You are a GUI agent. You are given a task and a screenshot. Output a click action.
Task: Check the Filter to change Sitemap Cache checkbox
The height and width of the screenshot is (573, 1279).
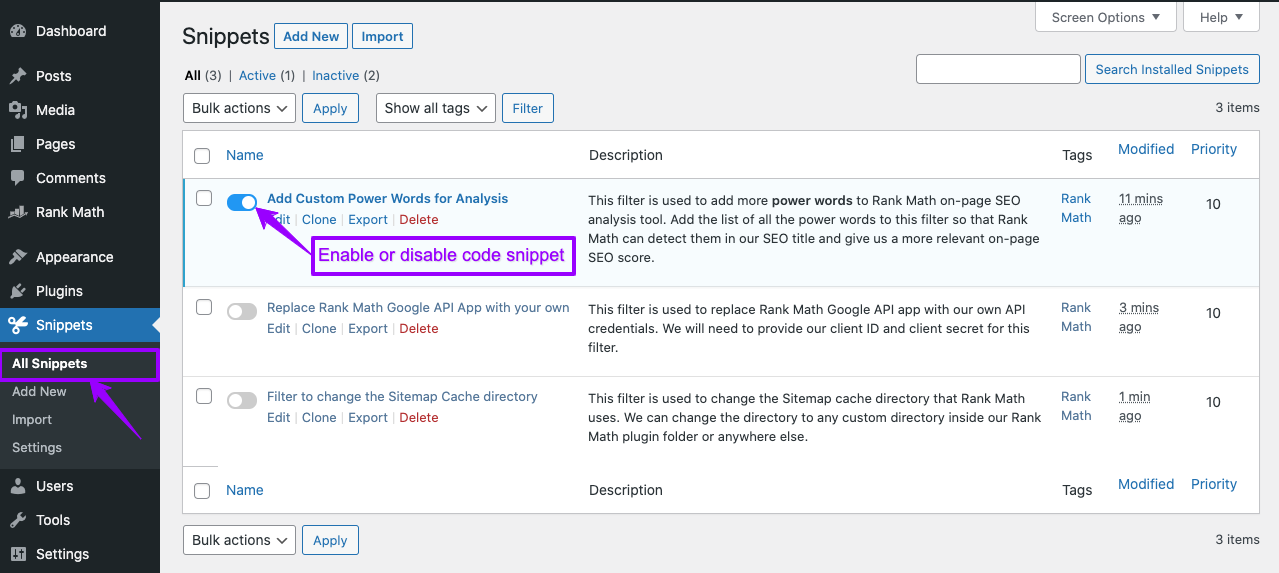coord(203,396)
